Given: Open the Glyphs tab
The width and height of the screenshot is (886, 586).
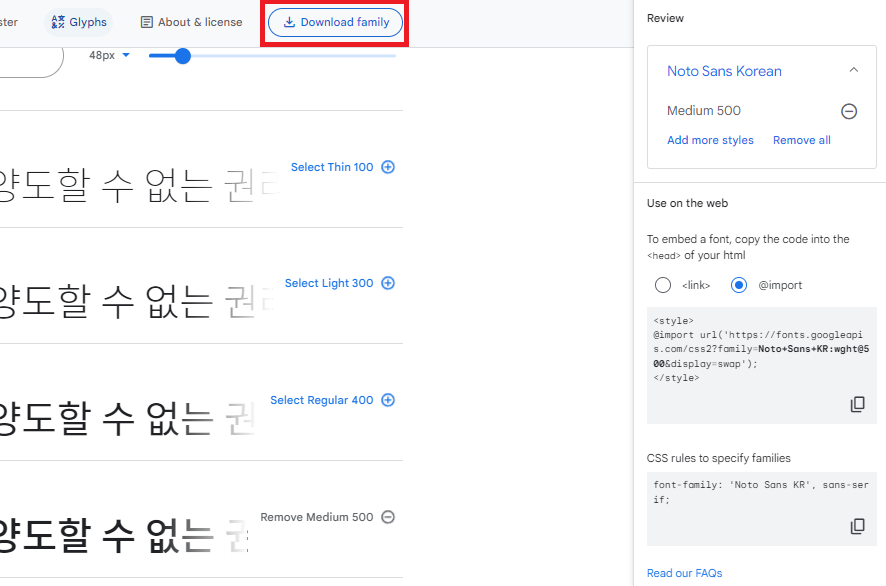Looking at the screenshot, I should (x=79, y=22).
